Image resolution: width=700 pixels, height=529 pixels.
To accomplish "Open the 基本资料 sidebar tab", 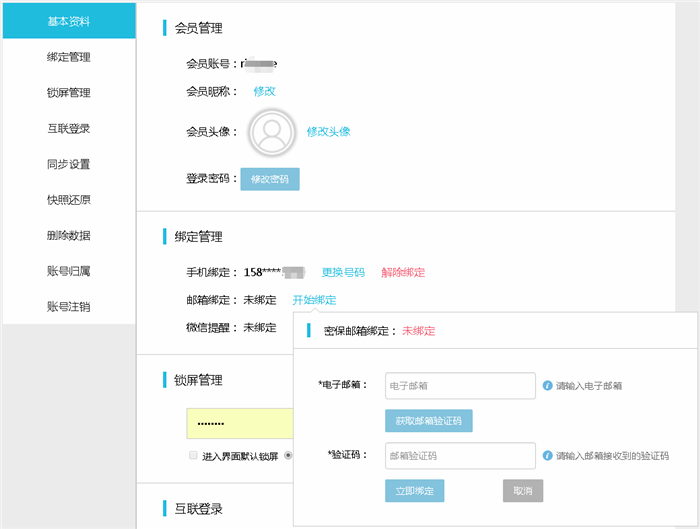I will point(69,21).
